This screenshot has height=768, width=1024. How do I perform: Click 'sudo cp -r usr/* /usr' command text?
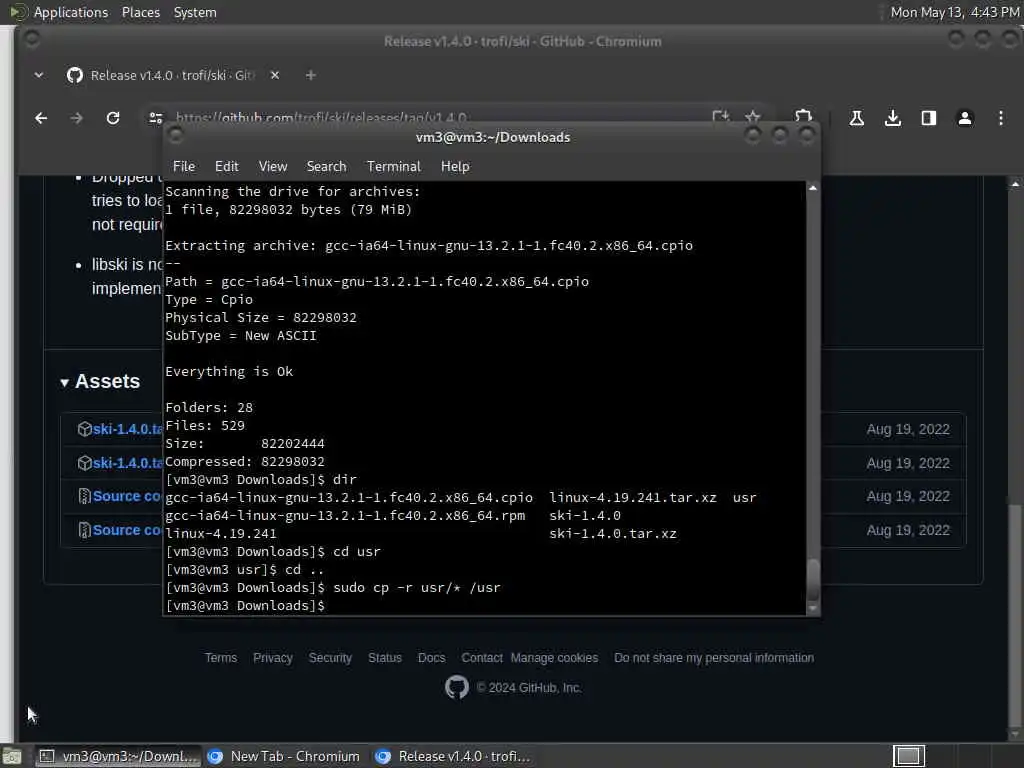click(417, 588)
